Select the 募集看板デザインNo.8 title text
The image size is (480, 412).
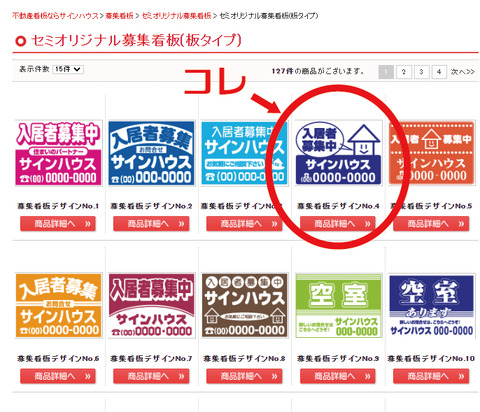pyautogui.click(x=244, y=359)
